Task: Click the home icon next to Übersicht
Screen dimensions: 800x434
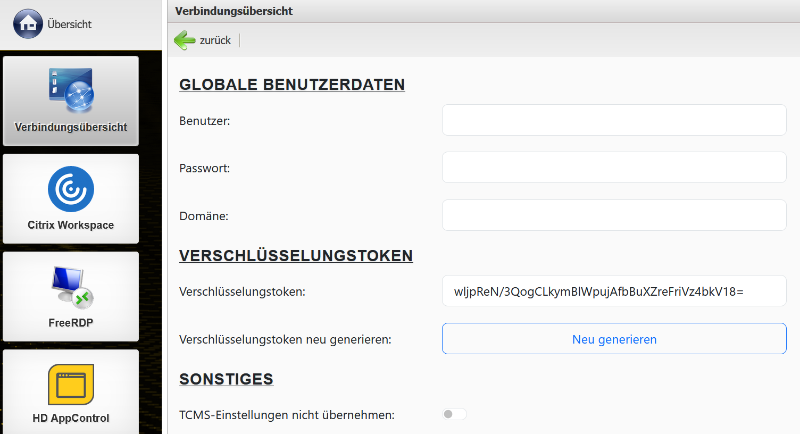Action: pos(27,22)
